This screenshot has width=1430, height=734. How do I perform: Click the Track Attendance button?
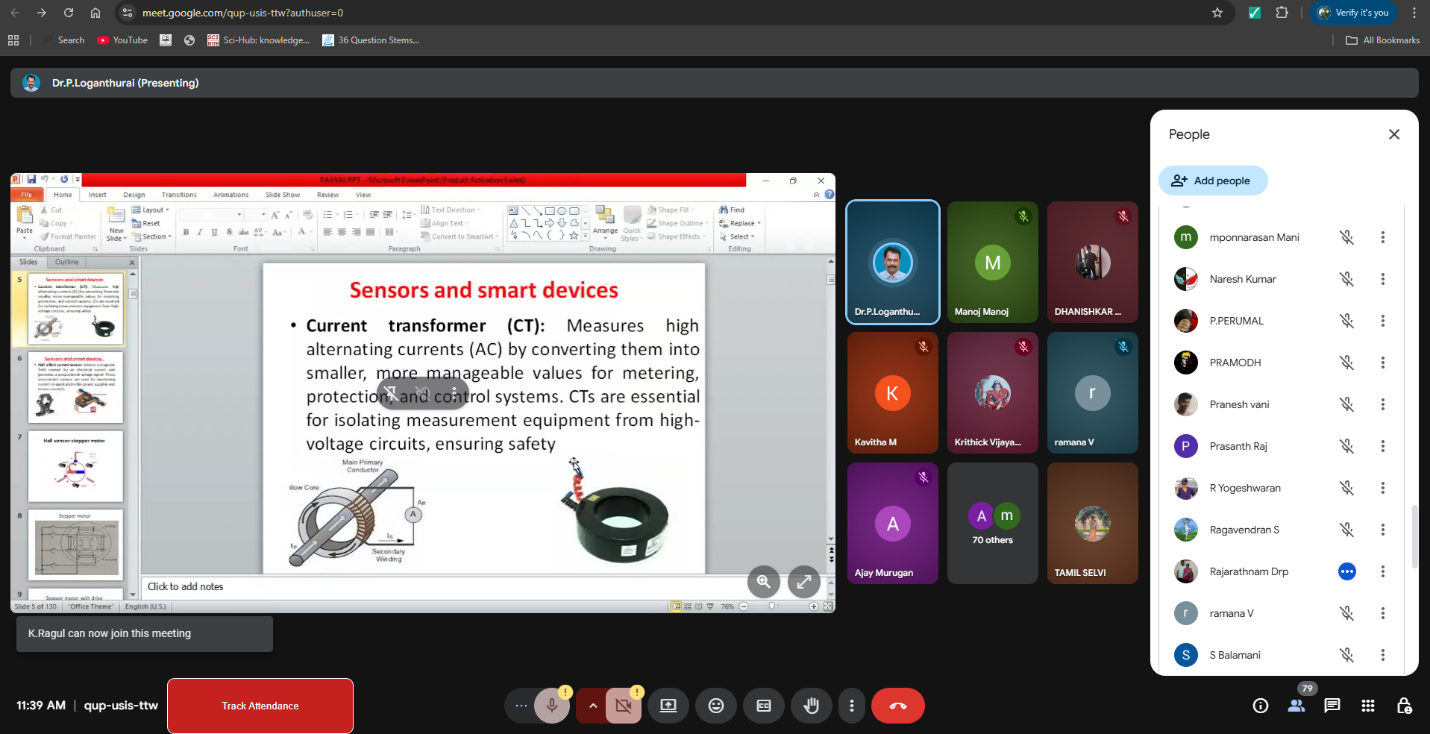260,706
